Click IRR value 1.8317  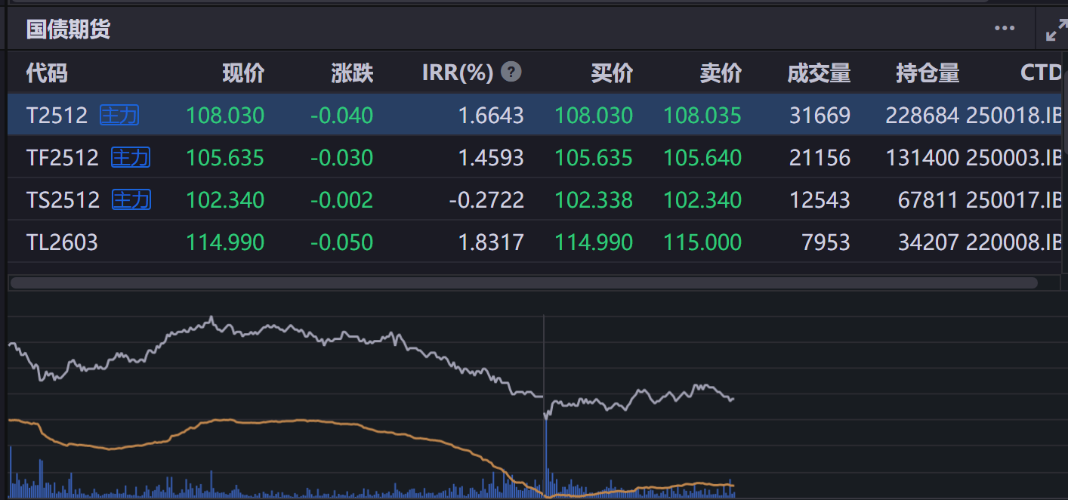(x=491, y=242)
